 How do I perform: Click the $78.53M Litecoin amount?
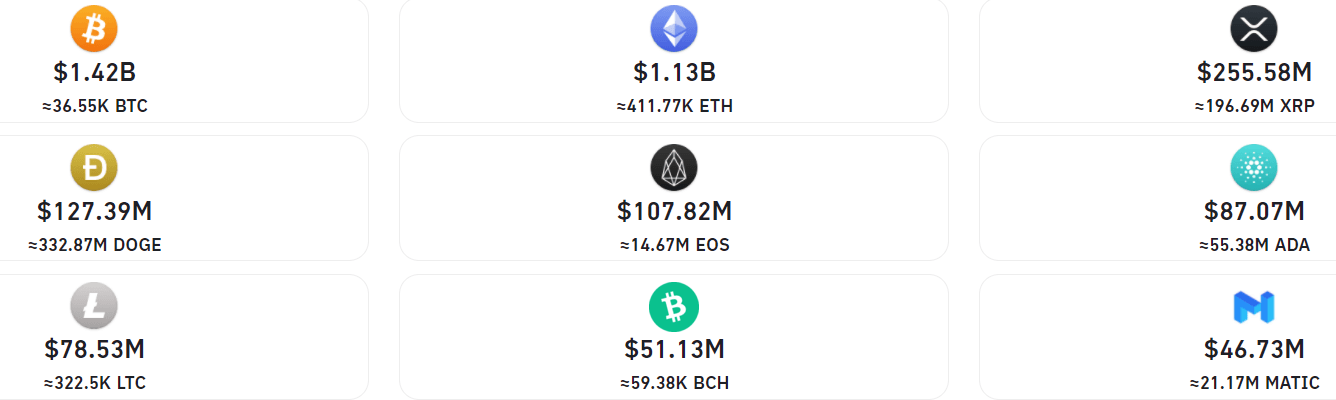[94, 350]
